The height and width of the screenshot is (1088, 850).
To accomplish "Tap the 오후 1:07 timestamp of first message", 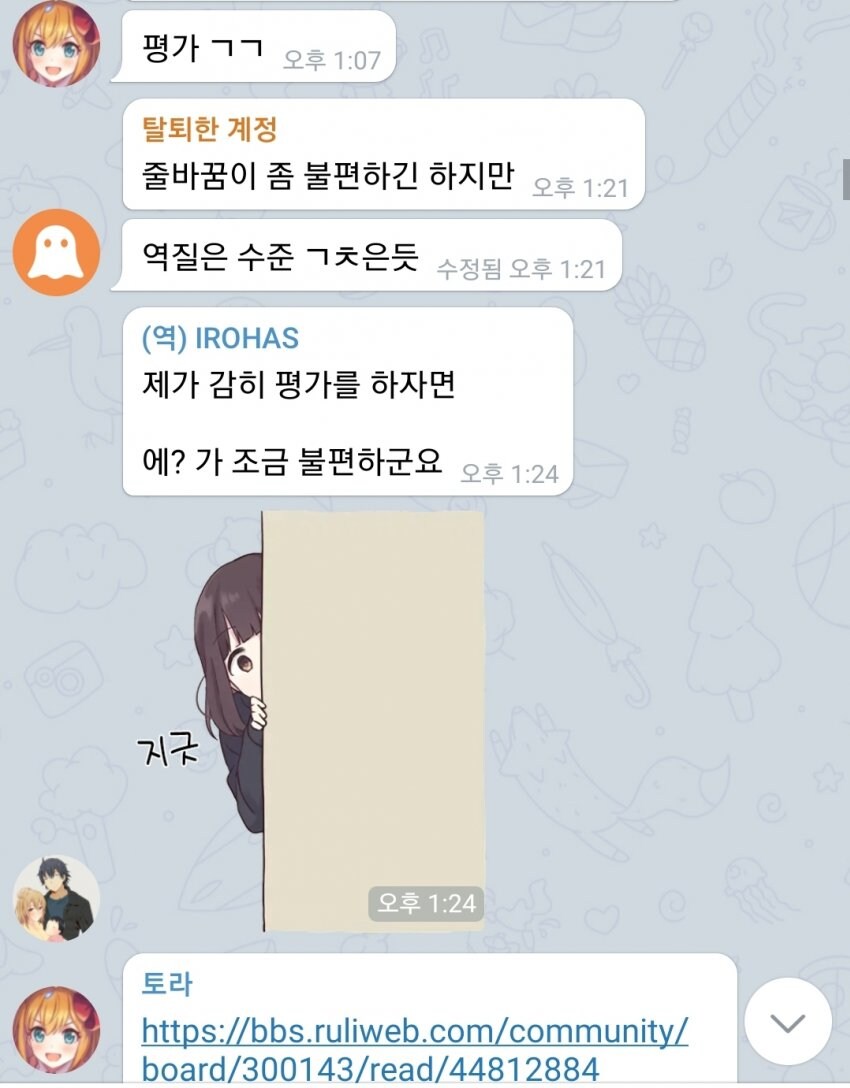I will 332,60.
